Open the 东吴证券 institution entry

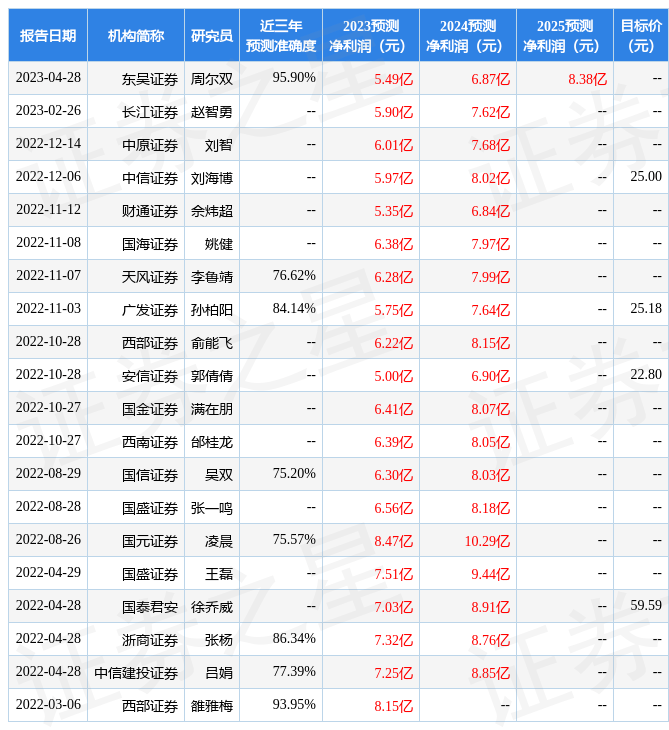[x=150, y=78]
